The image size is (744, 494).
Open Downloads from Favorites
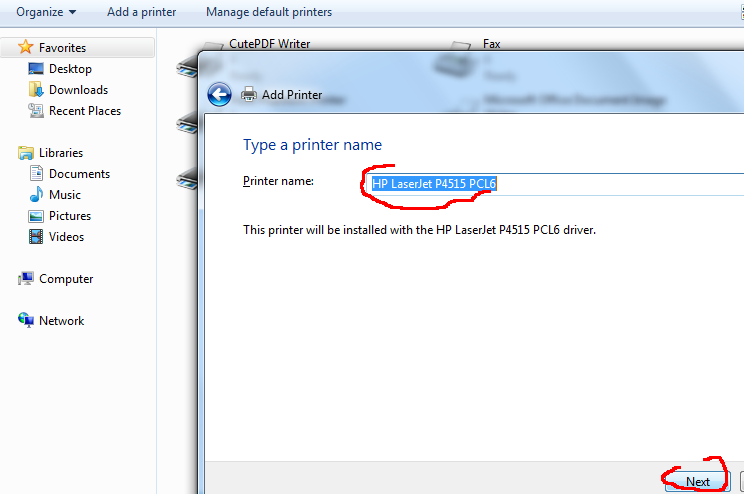point(78,90)
